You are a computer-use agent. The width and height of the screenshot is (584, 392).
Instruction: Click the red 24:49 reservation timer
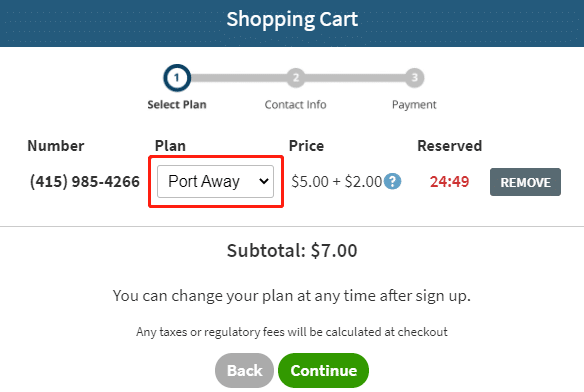[450, 182]
